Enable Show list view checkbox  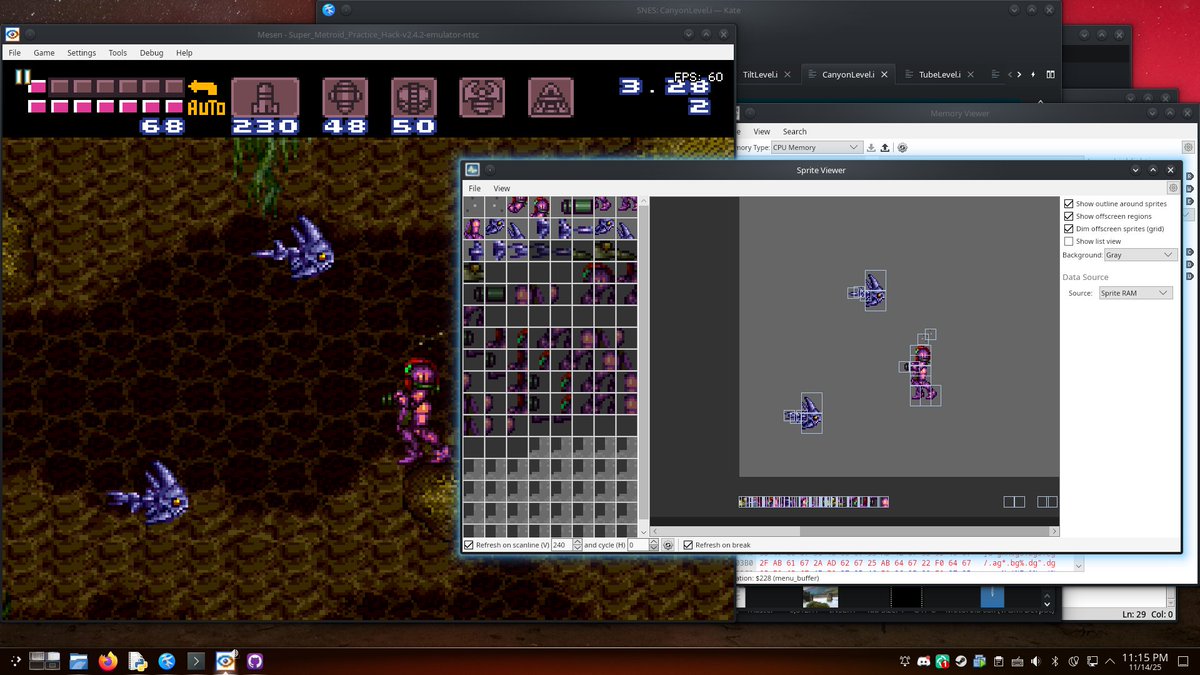click(x=1069, y=241)
